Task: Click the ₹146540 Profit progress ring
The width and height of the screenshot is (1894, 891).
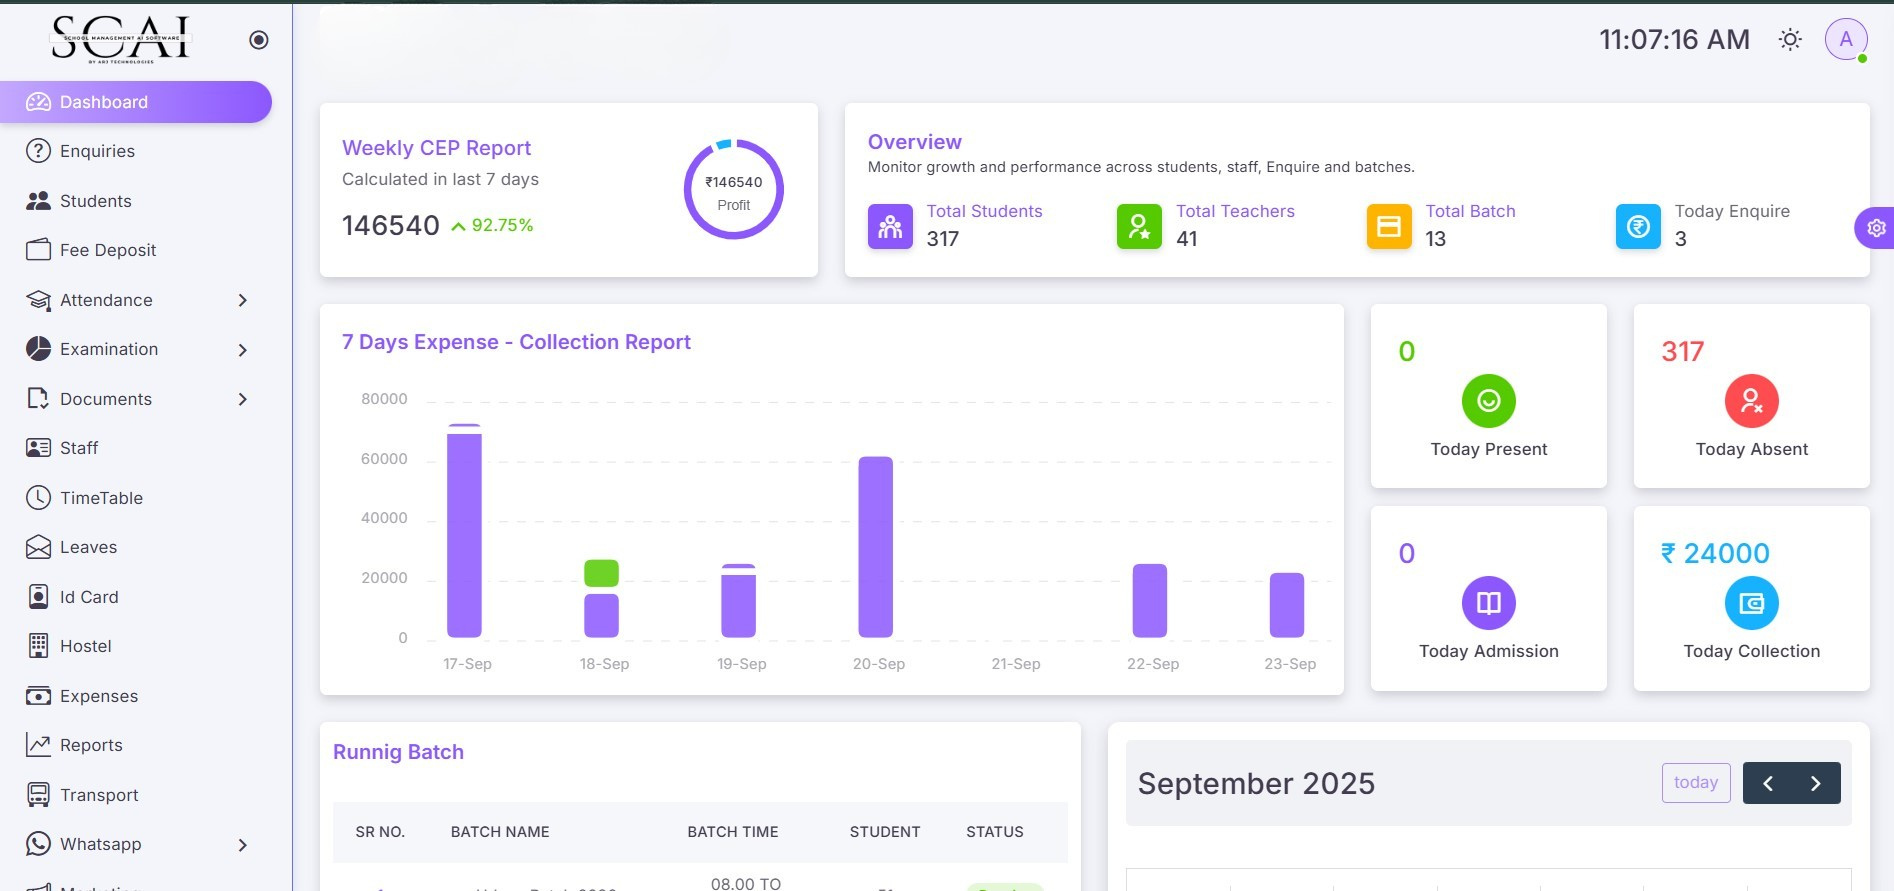Action: point(734,189)
